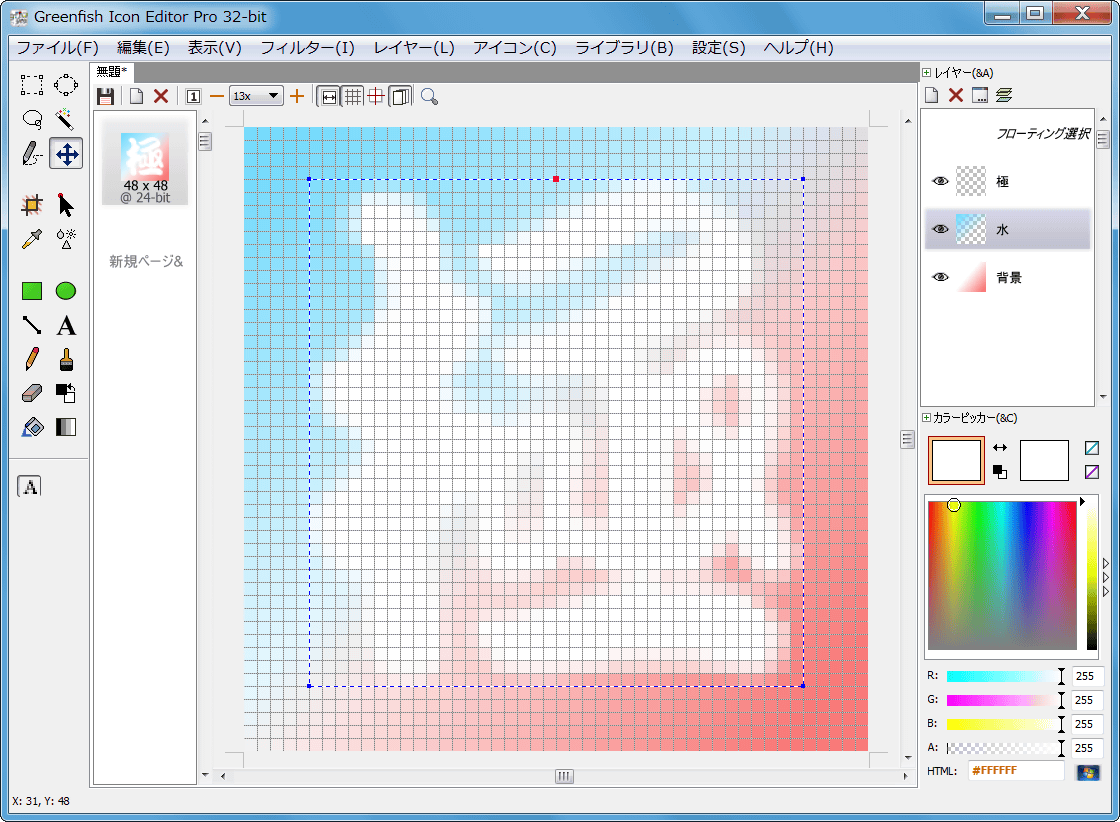The image size is (1120, 822).
Task: Hide the 背景 layer
Action: click(941, 277)
